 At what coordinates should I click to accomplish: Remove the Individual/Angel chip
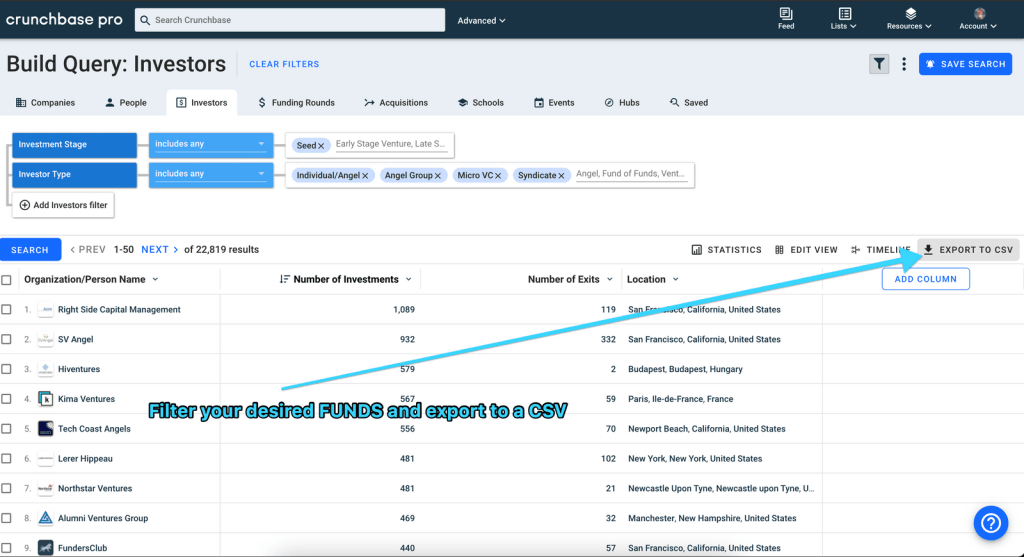[365, 176]
